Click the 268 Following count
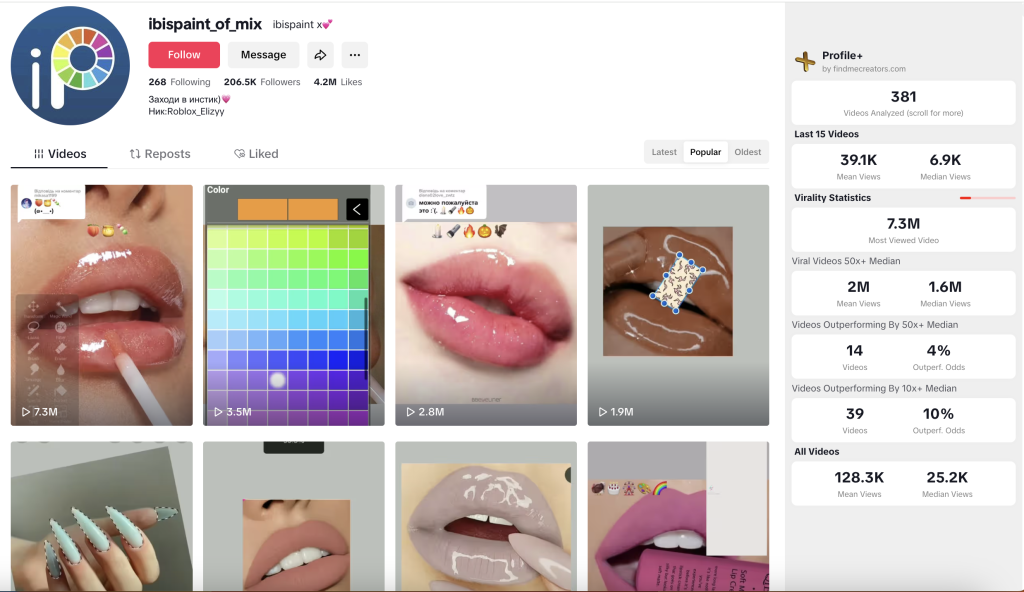The width and height of the screenshot is (1024, 592). coord(179,82)
